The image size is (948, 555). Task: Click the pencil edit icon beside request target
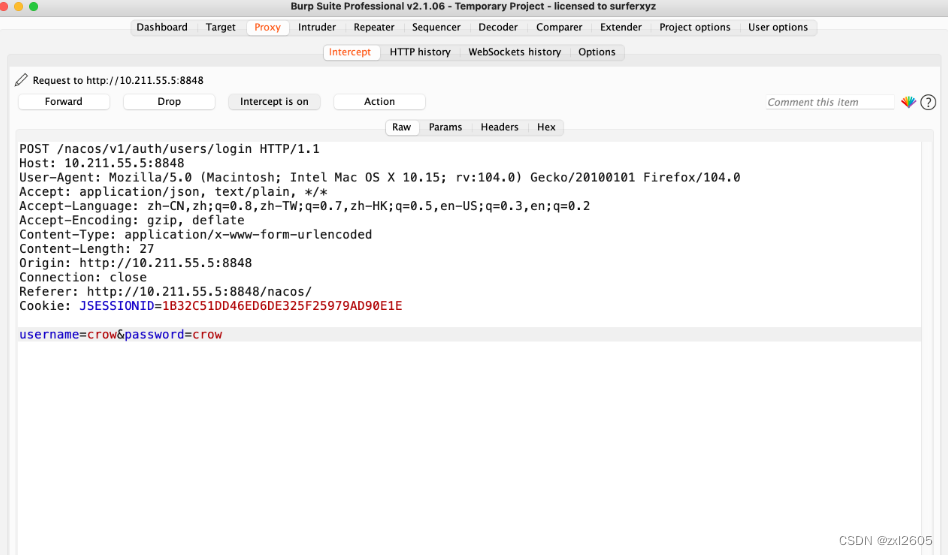21,80
